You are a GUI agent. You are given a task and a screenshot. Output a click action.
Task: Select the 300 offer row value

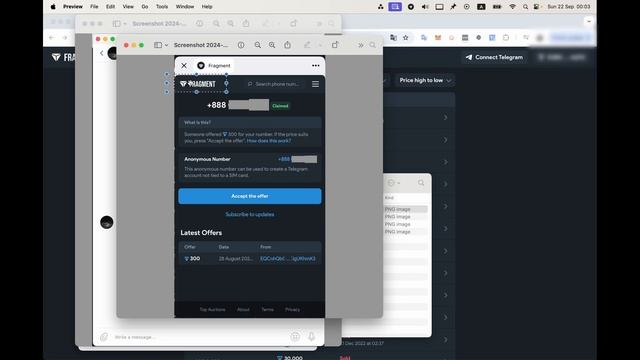click(192, 258)
